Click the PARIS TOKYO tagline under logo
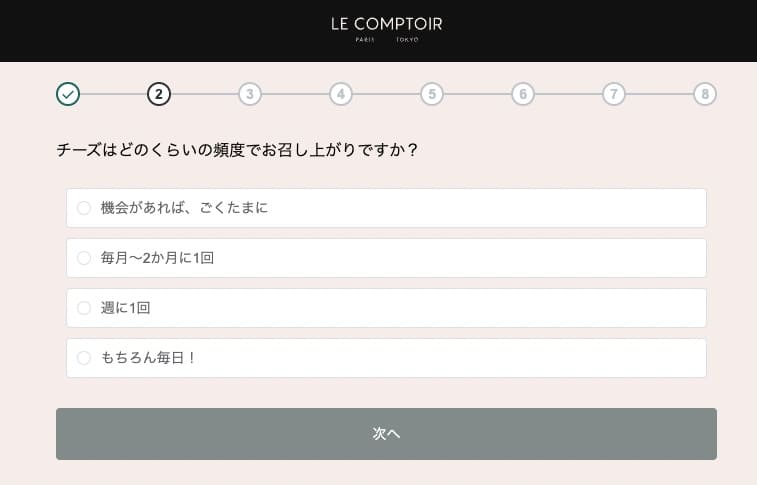Viewport: 757px width, 485px height. point(387,40)
